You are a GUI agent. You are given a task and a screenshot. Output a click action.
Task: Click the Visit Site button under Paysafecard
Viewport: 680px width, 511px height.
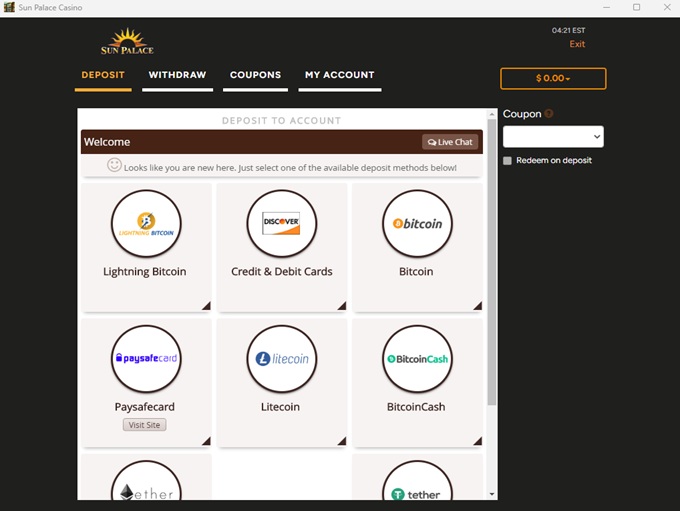145,425
